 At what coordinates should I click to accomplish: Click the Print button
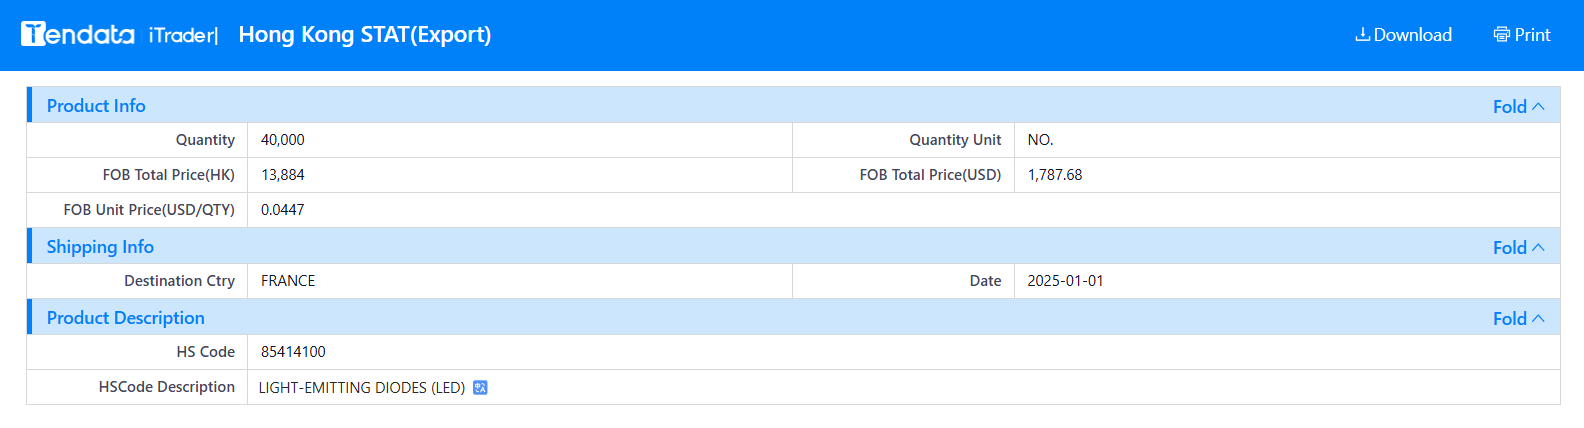coord(1522,35)
